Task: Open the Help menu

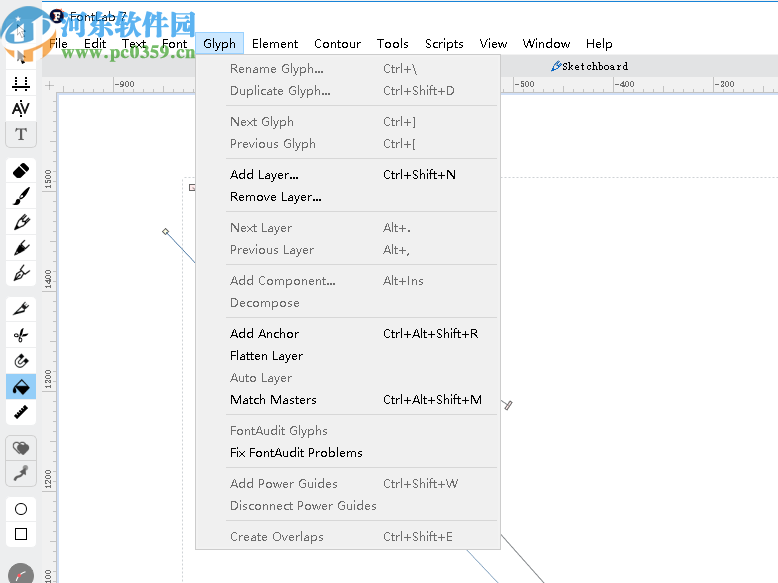Action: click(599, 44)
